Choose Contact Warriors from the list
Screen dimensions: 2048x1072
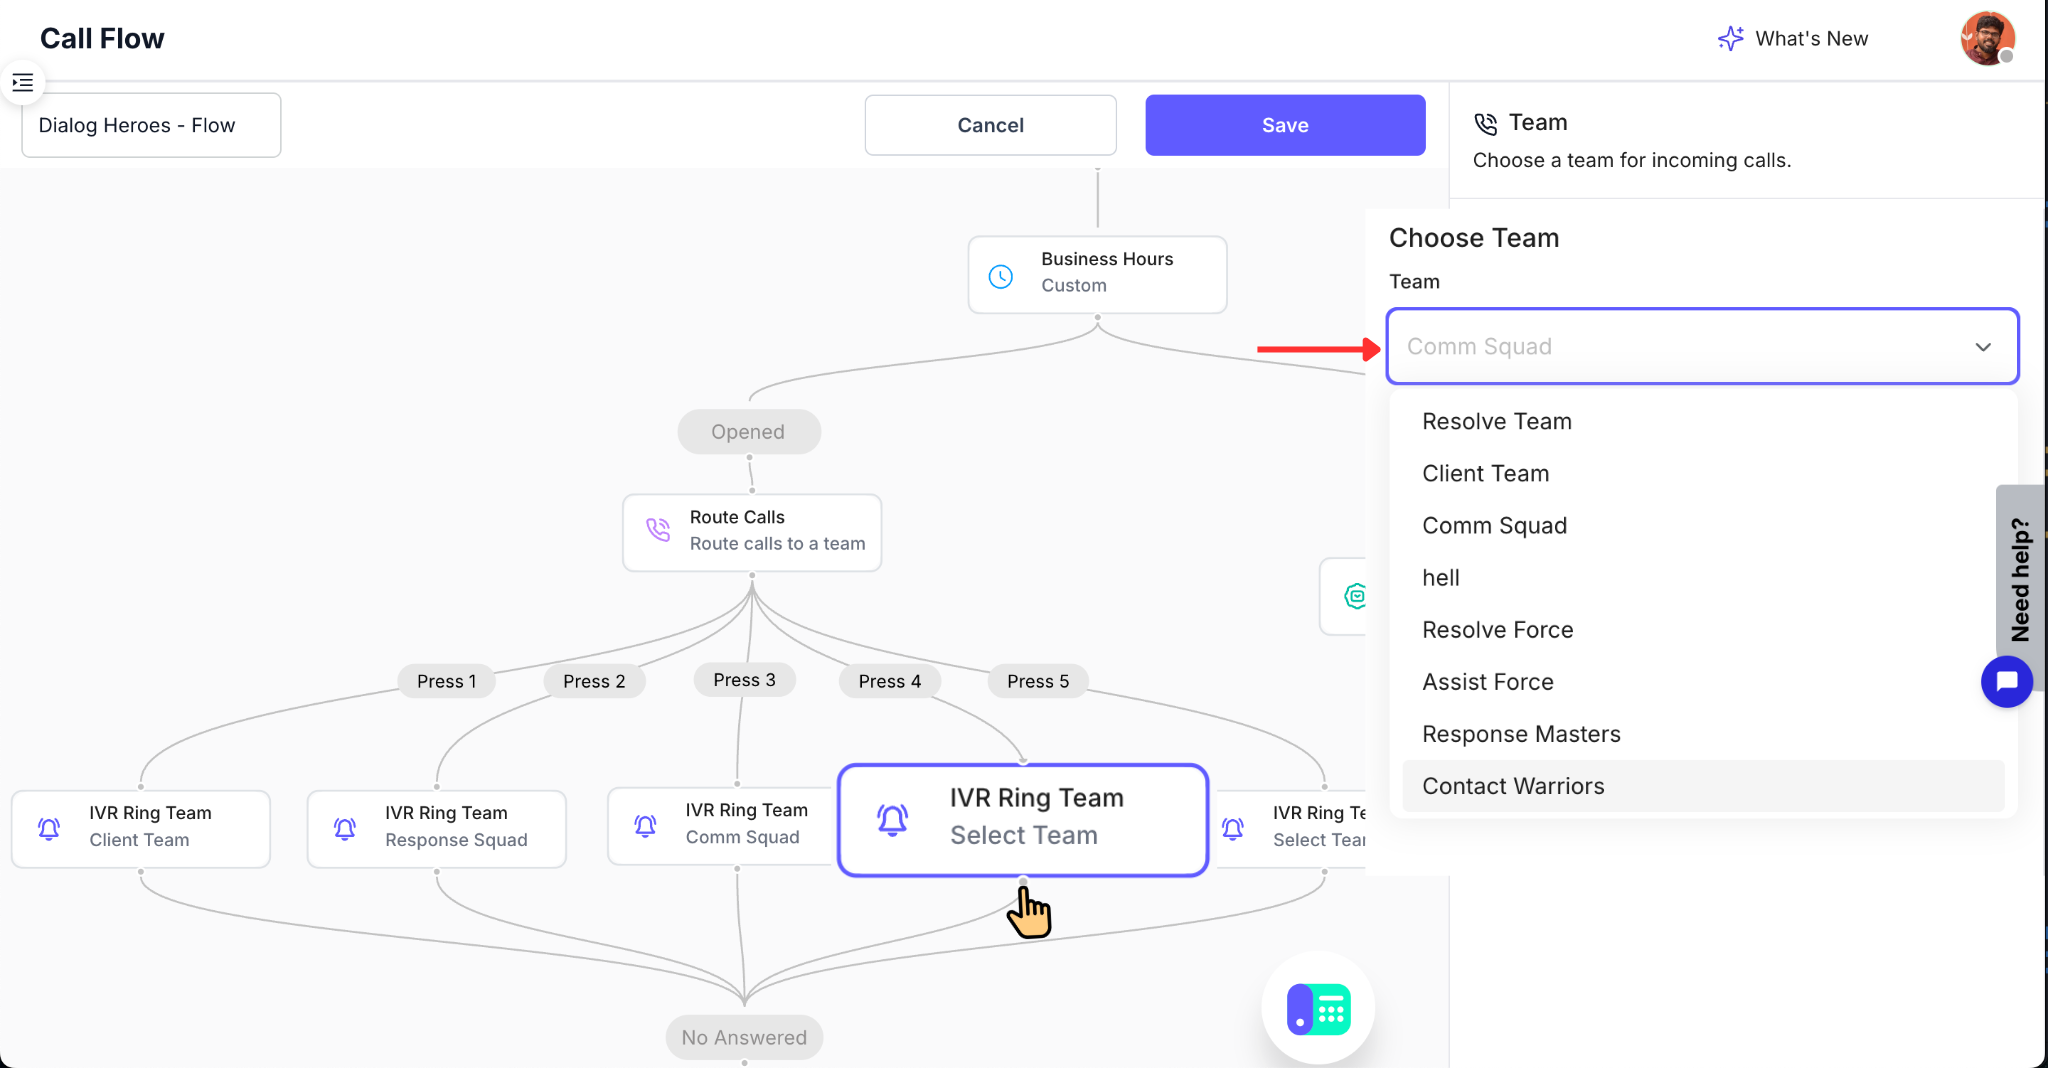[1703, 786]
